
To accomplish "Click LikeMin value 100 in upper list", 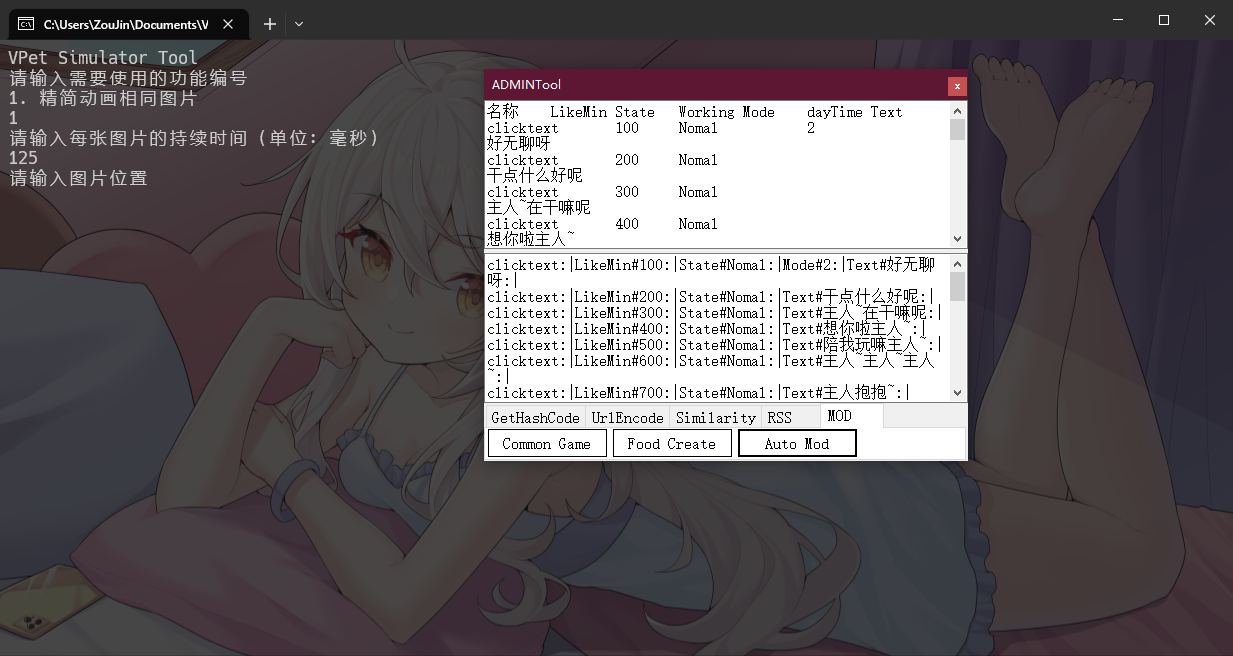I will [627, 128].
